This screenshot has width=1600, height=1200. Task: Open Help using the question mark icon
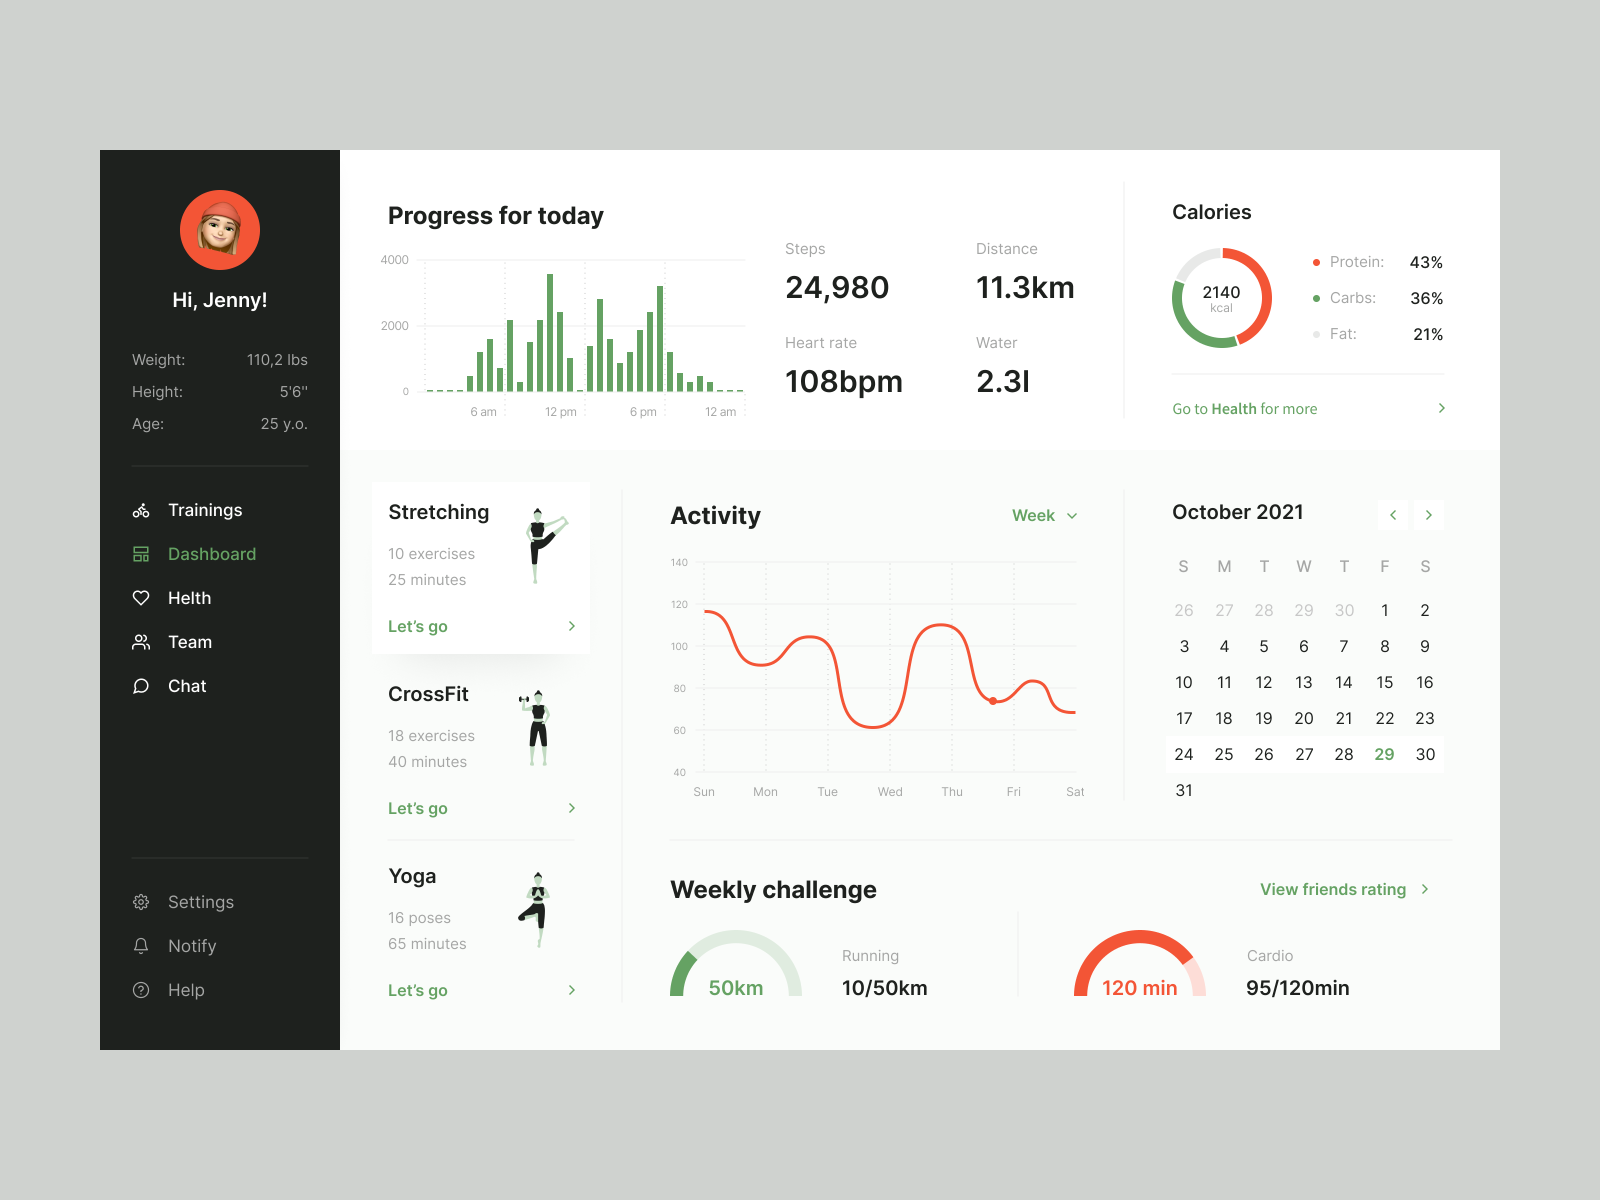[141, 990]
